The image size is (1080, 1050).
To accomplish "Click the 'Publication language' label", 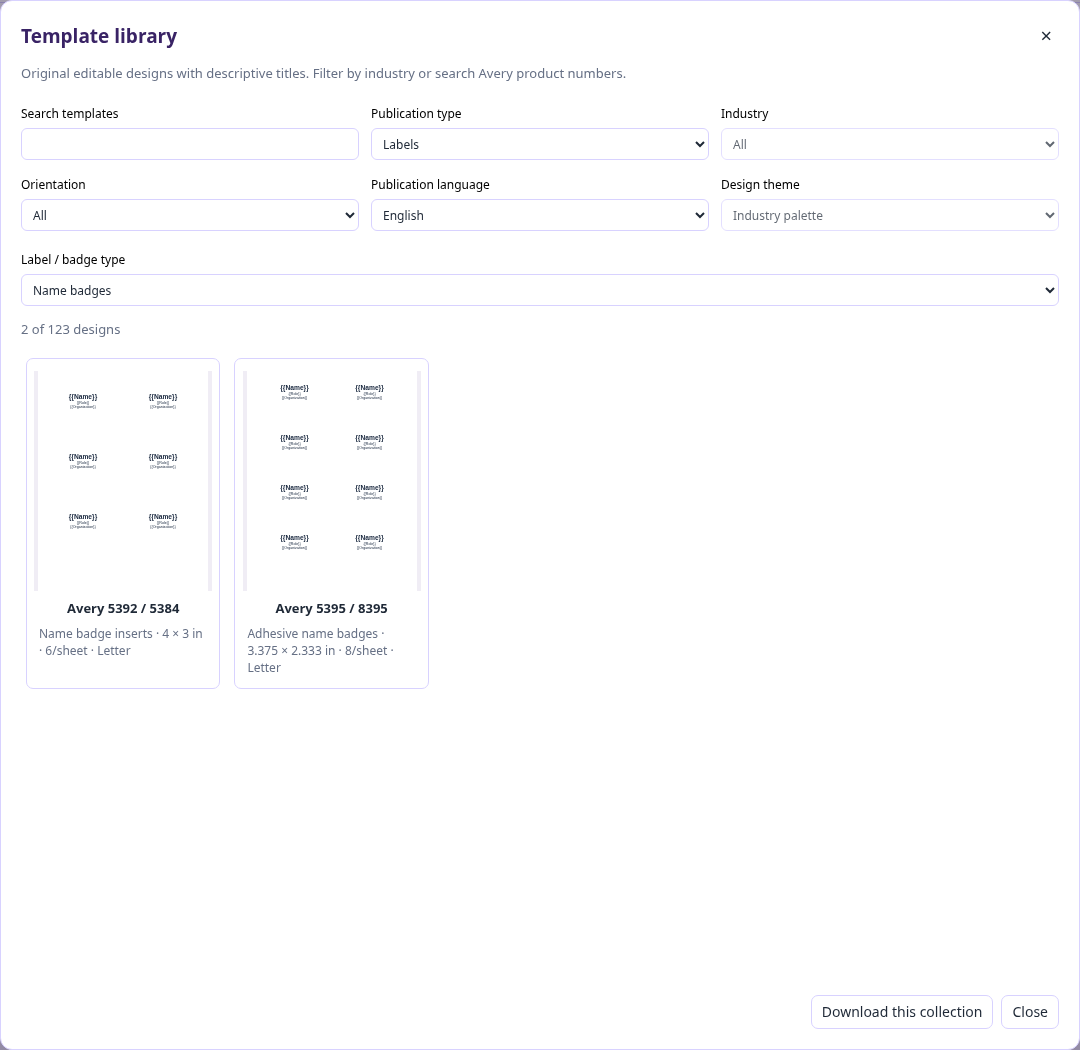I will coord(430,185).
